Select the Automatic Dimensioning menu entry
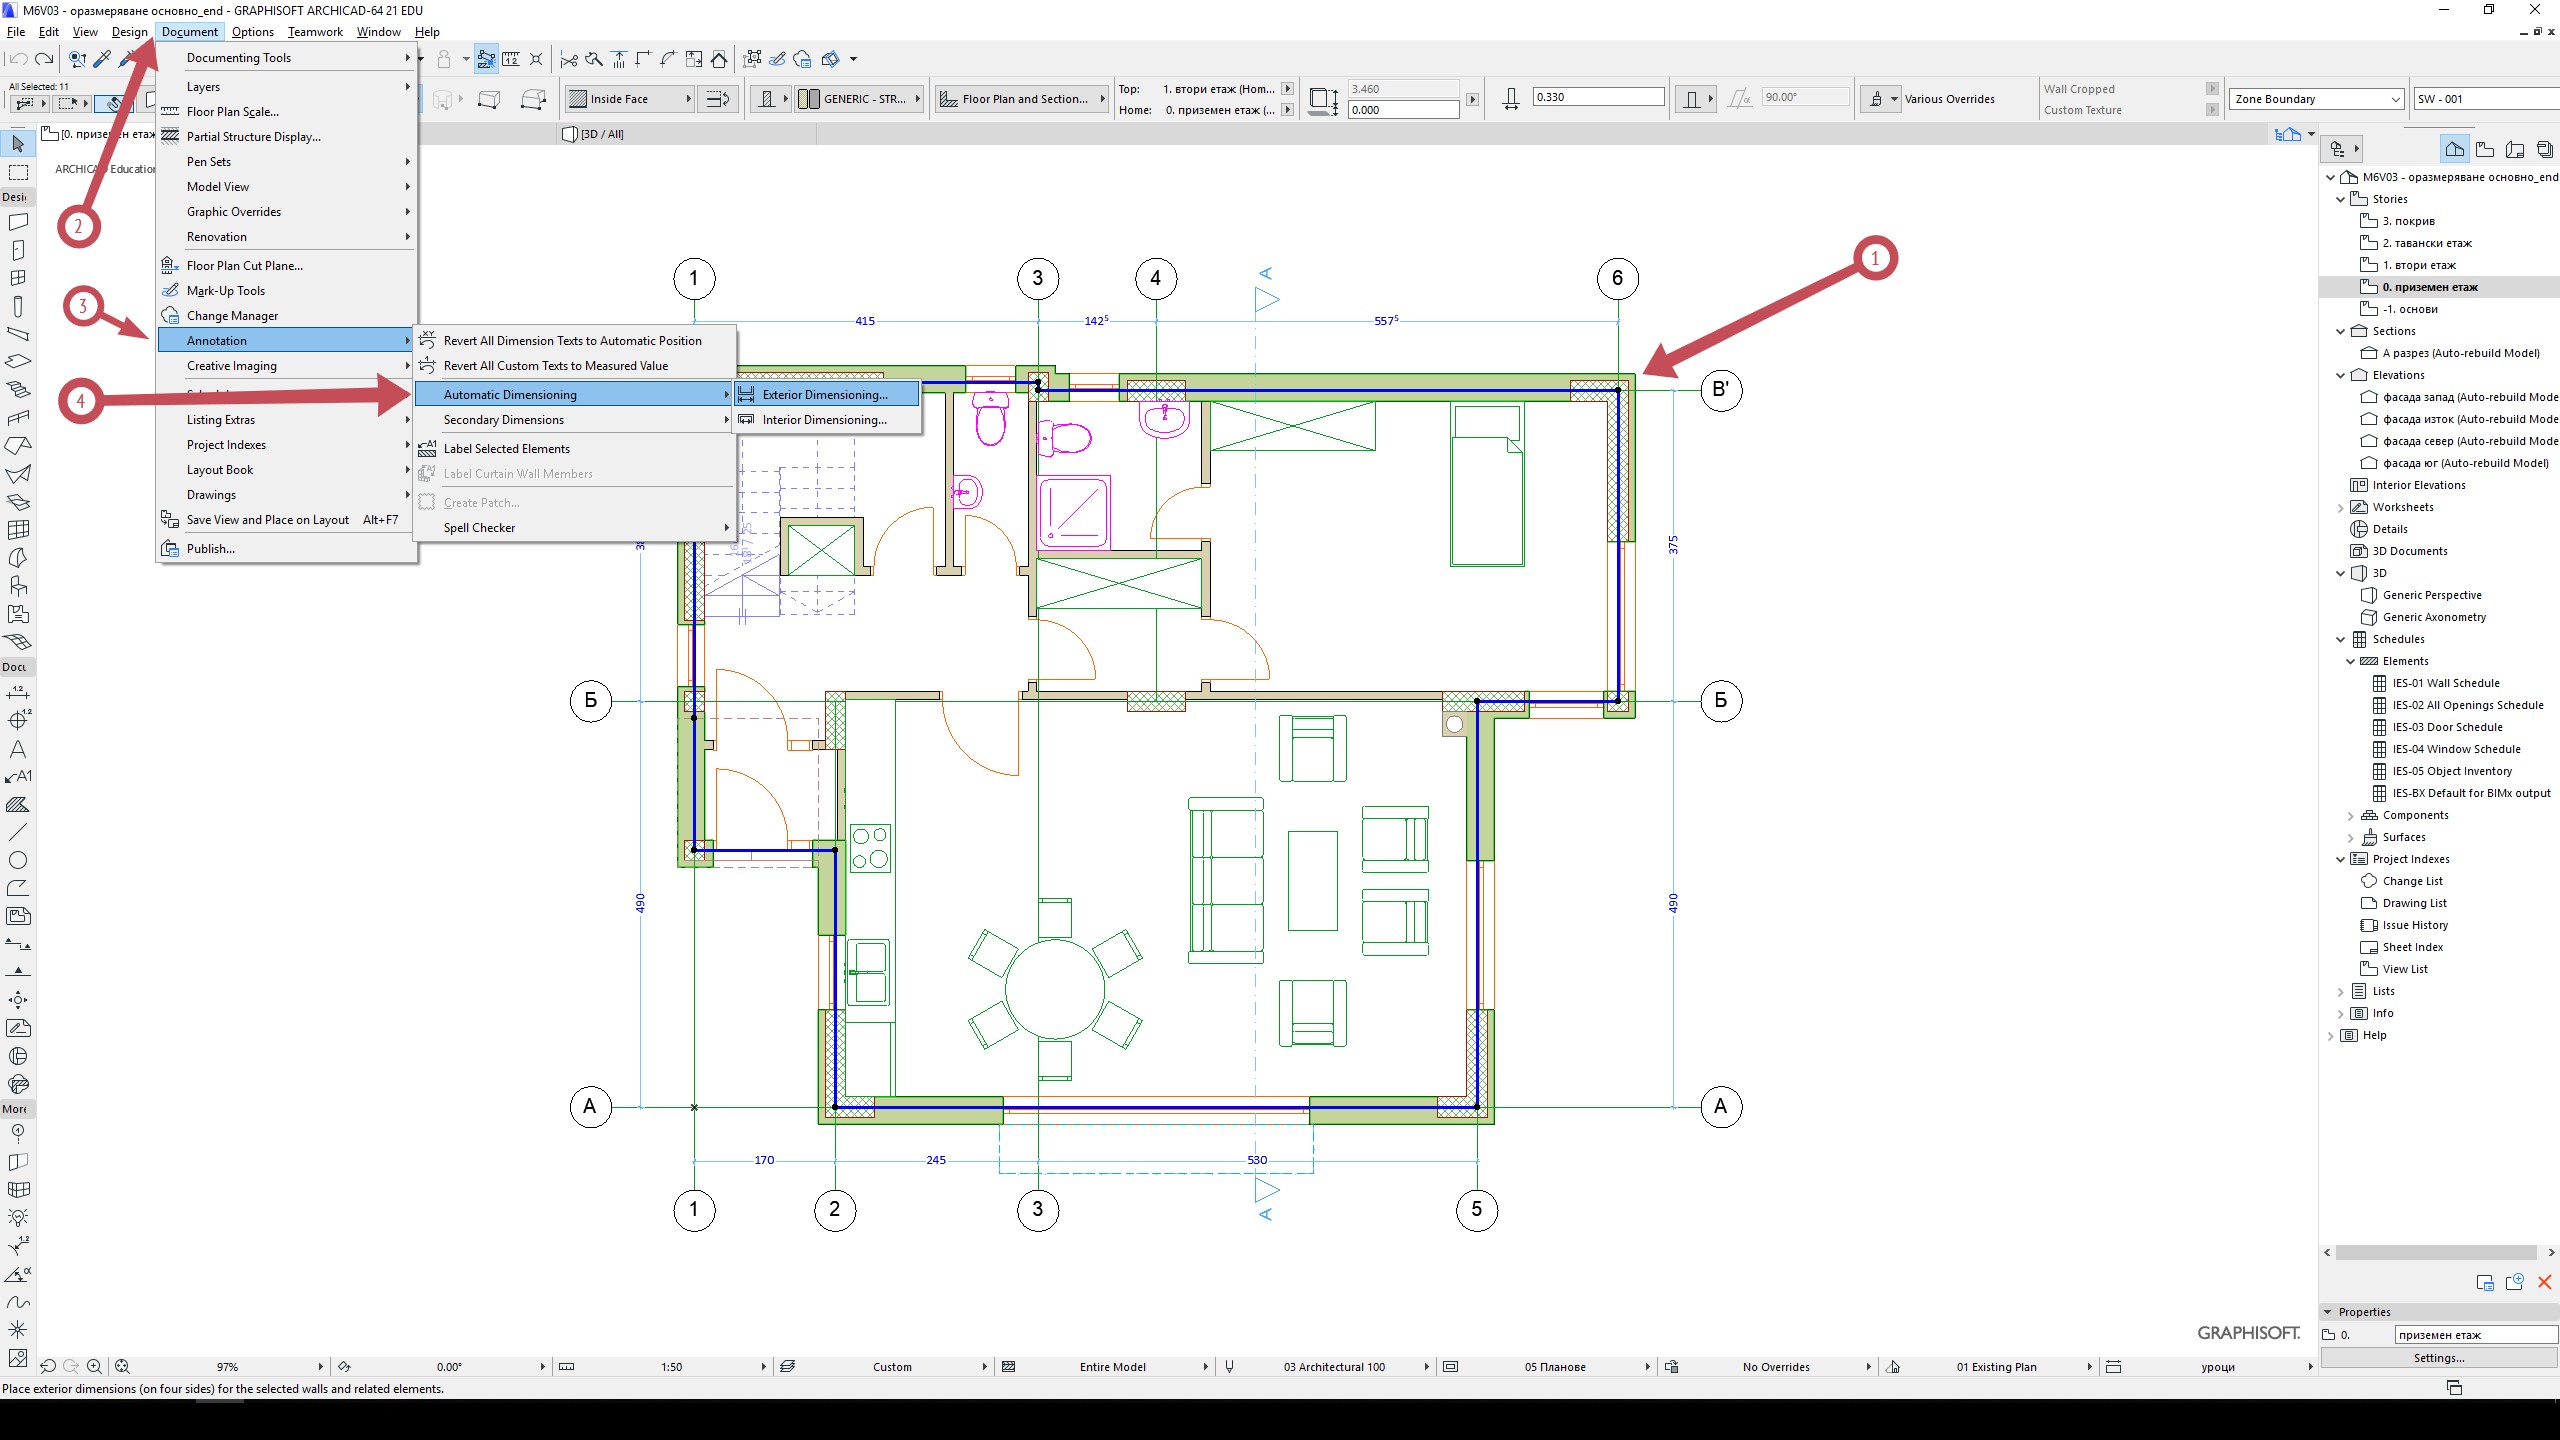This screenshot has height=1440, width=2560. [510, 394]
